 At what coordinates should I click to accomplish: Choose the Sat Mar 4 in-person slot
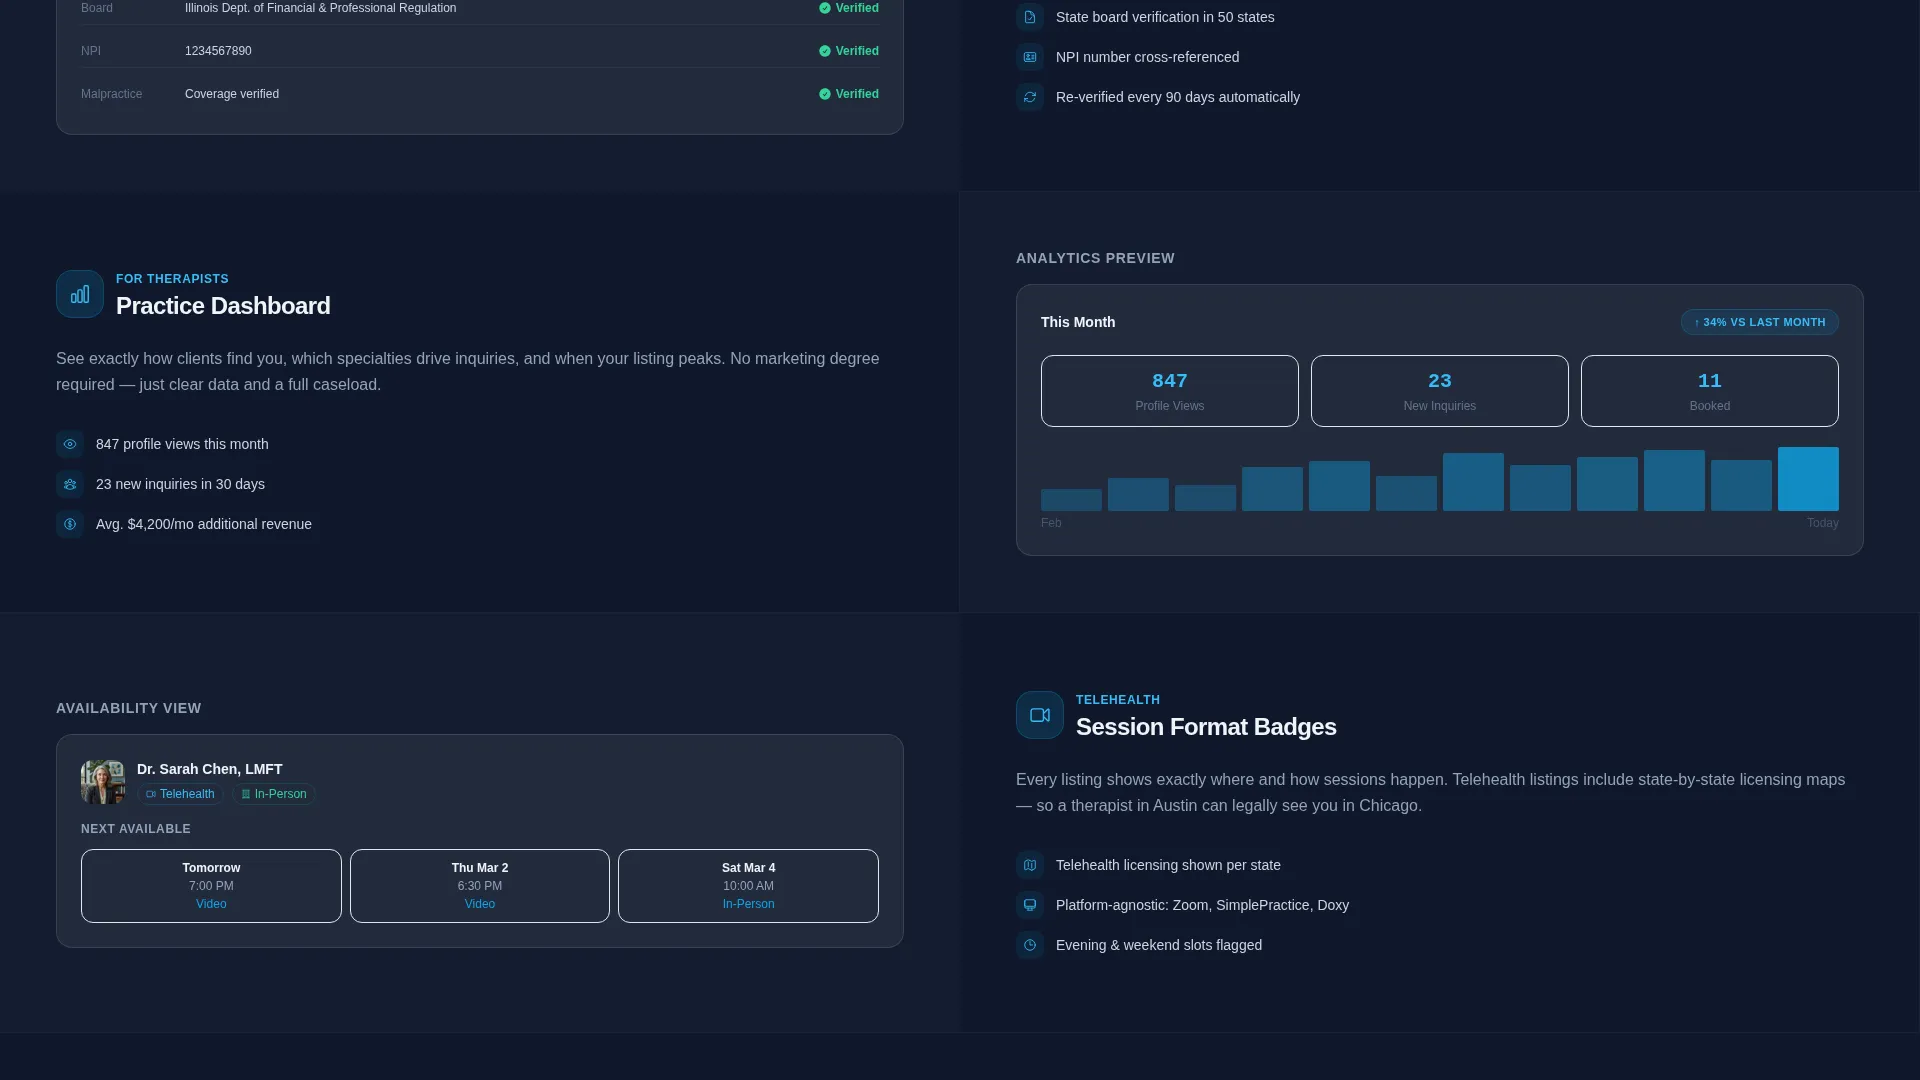(x=748, y=886)
